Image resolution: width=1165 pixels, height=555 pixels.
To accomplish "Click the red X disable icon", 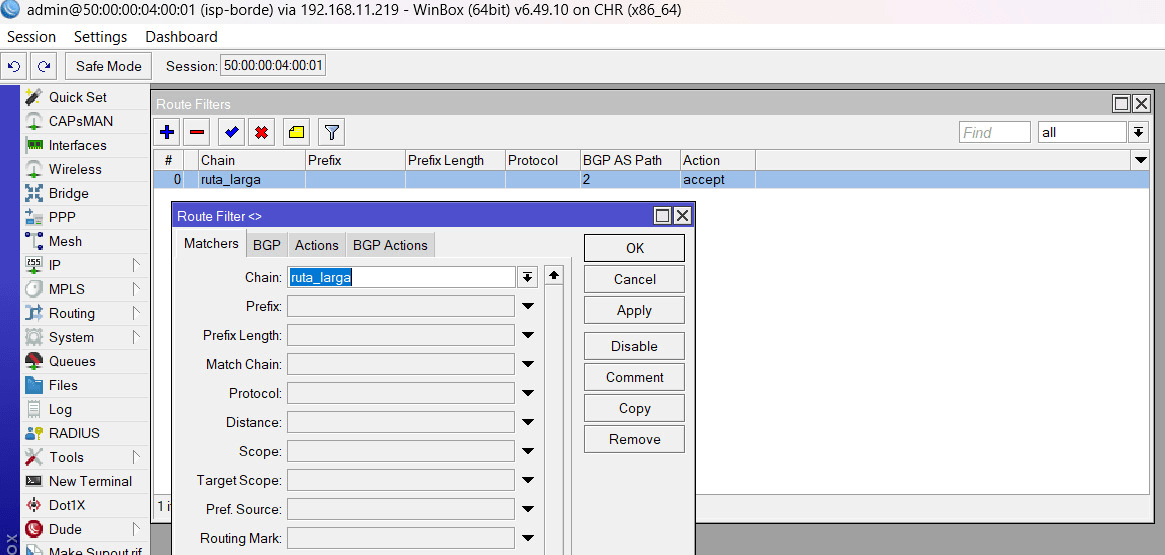I will 261,133.
